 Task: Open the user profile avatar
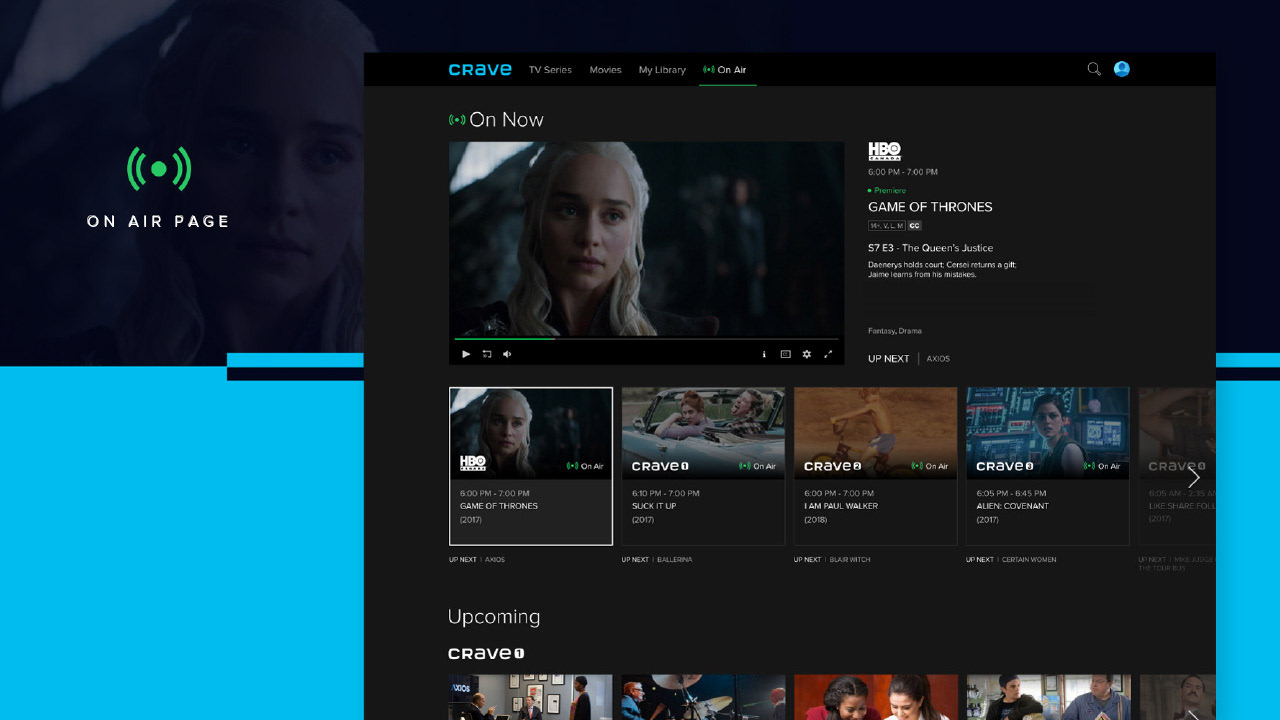pos(1122,69)
